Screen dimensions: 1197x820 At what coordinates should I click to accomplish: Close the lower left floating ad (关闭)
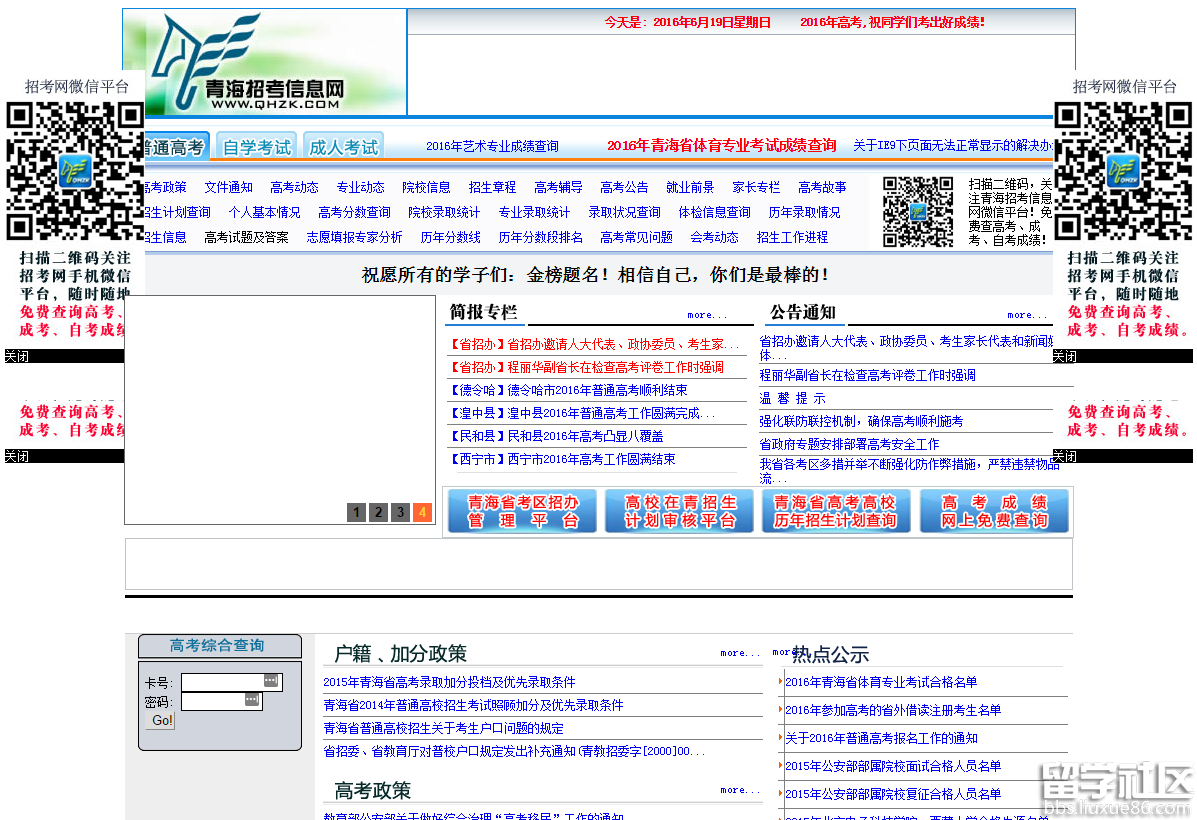[17, 457]
